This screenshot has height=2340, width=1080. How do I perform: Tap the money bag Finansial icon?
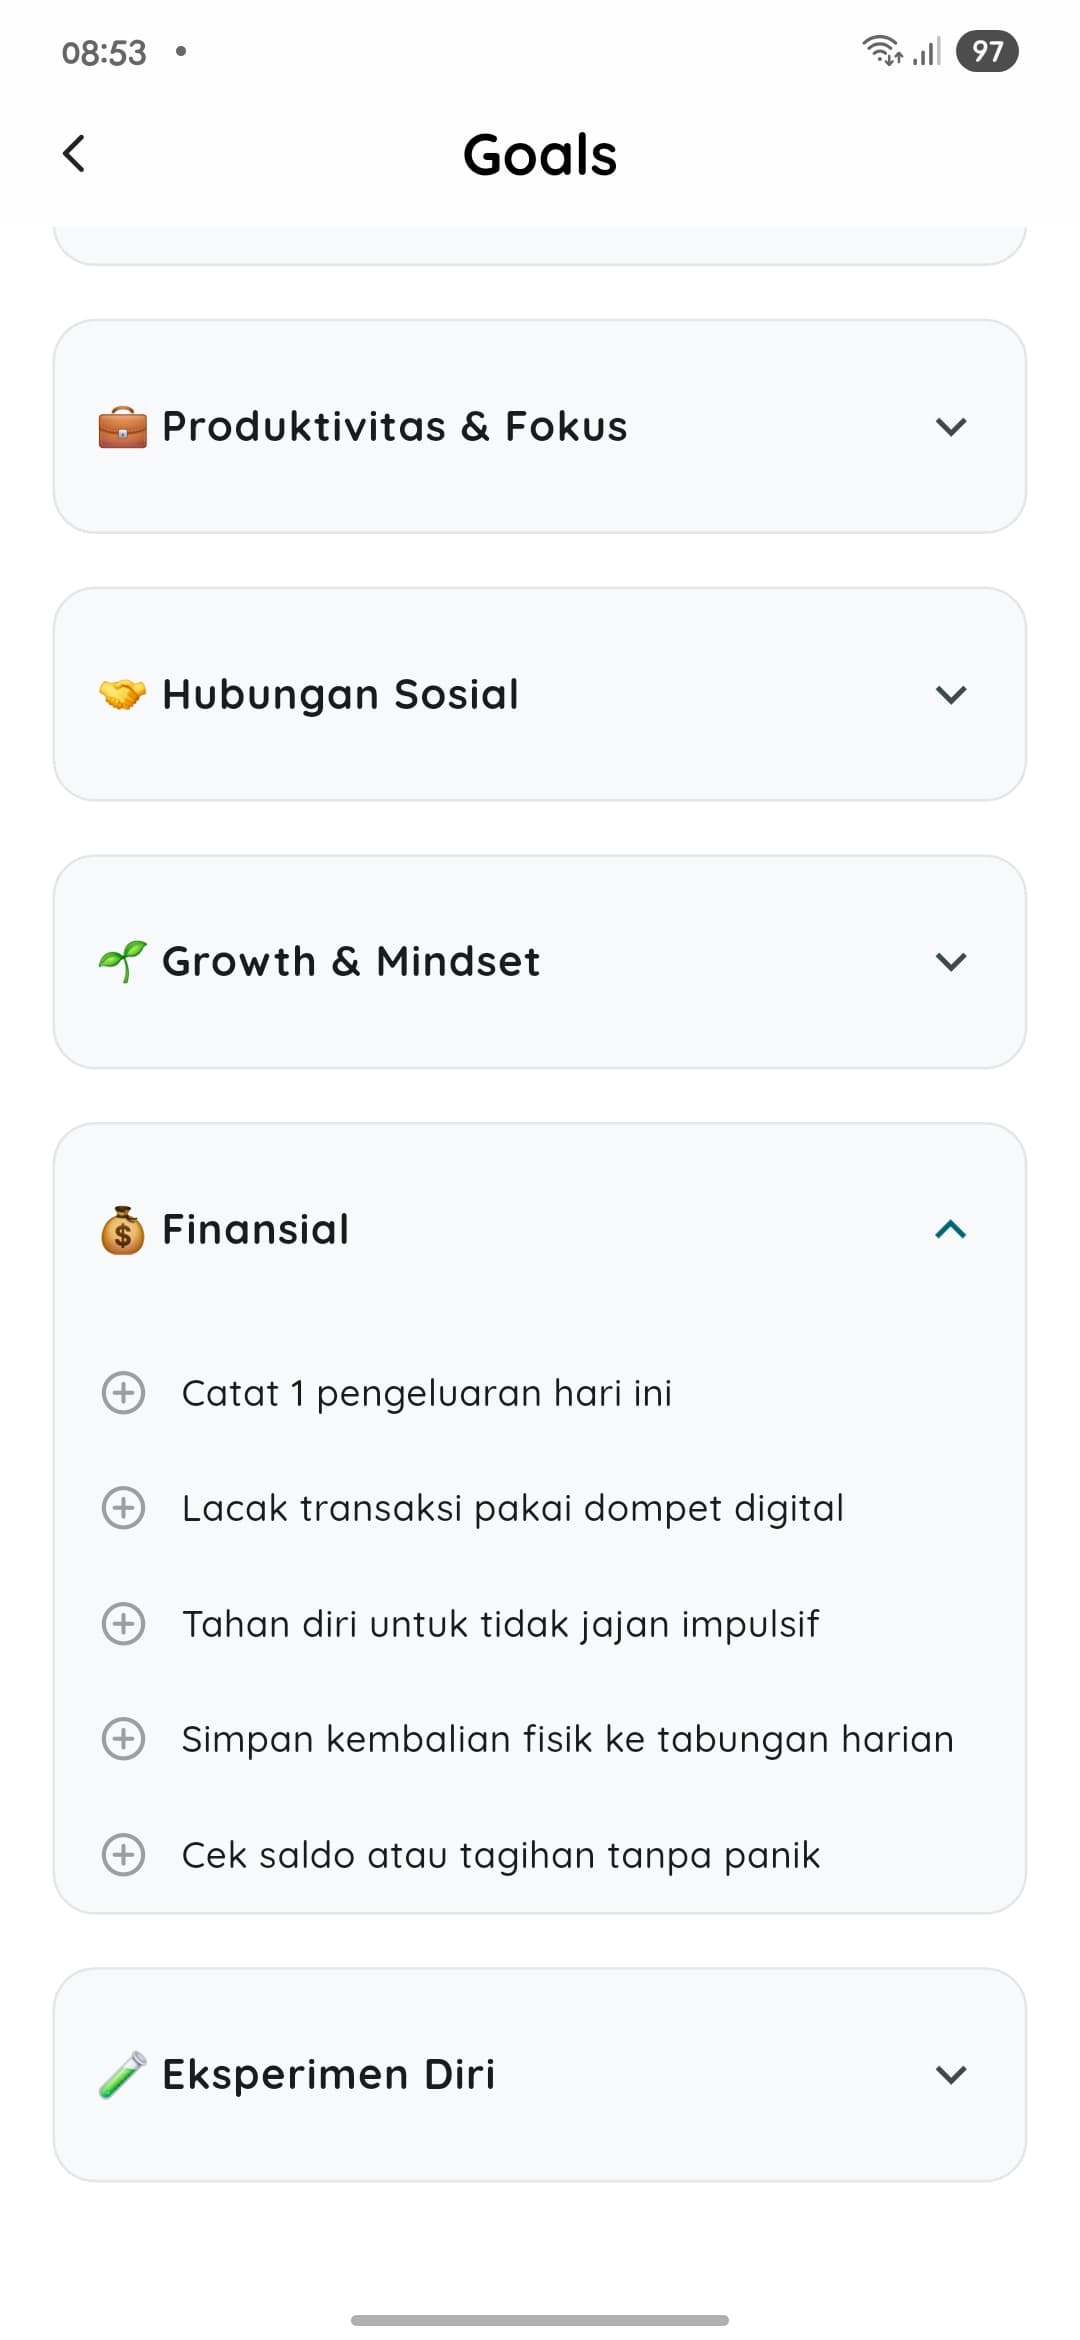point(122,1230)
